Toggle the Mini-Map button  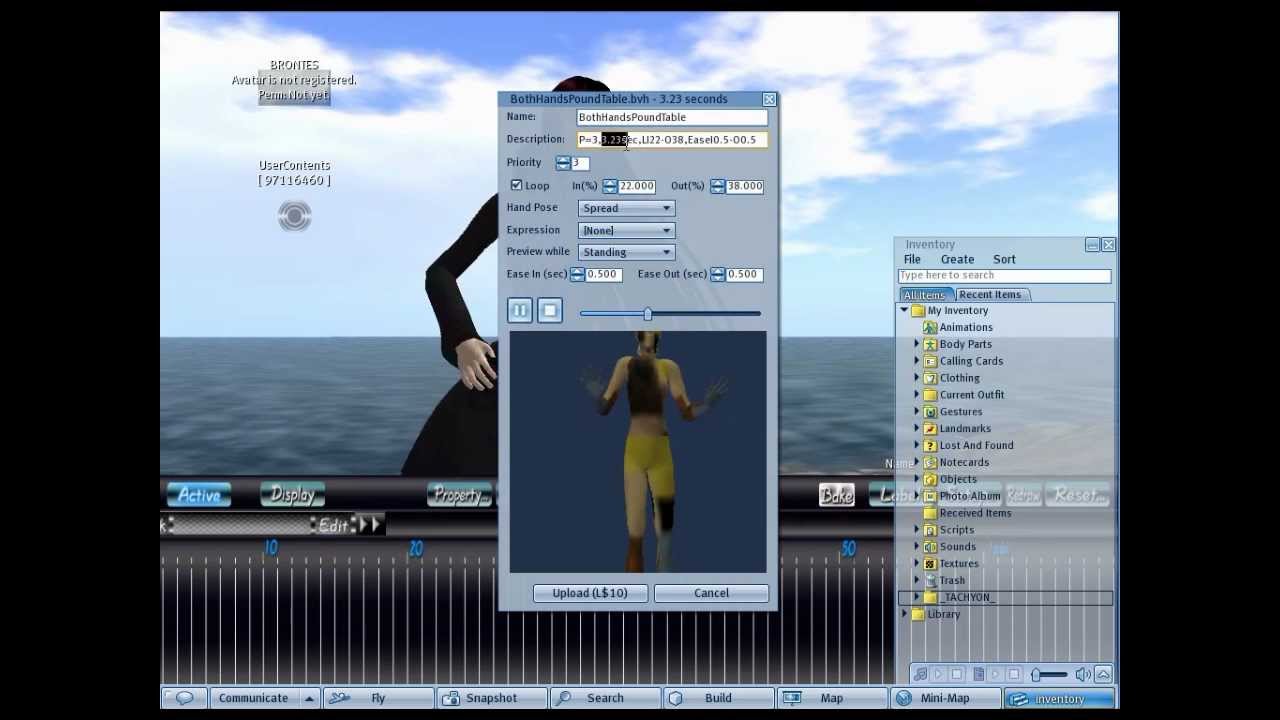tap(945, 698)
